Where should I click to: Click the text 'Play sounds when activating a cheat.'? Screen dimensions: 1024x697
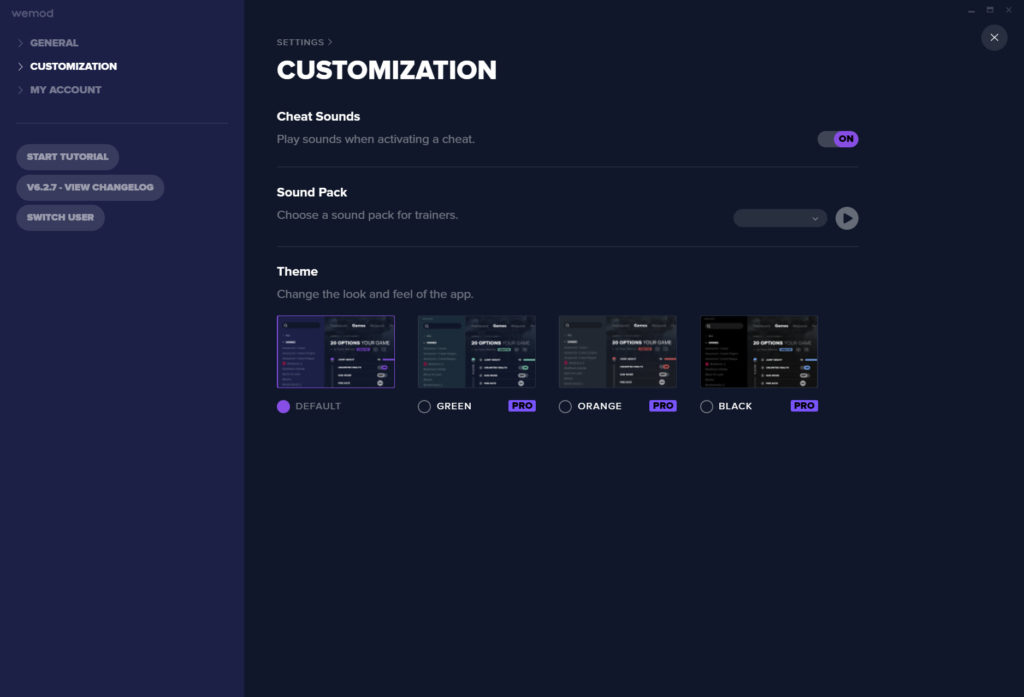[x=376, y=139]
